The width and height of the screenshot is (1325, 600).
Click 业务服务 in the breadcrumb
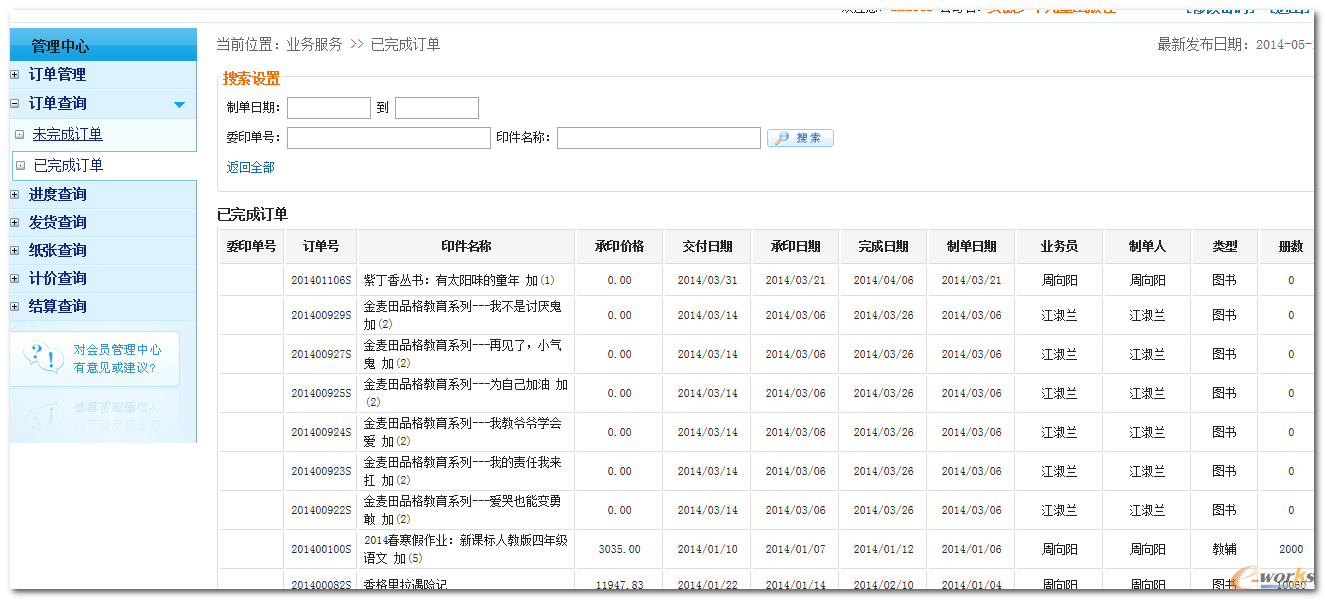(314, 44)
